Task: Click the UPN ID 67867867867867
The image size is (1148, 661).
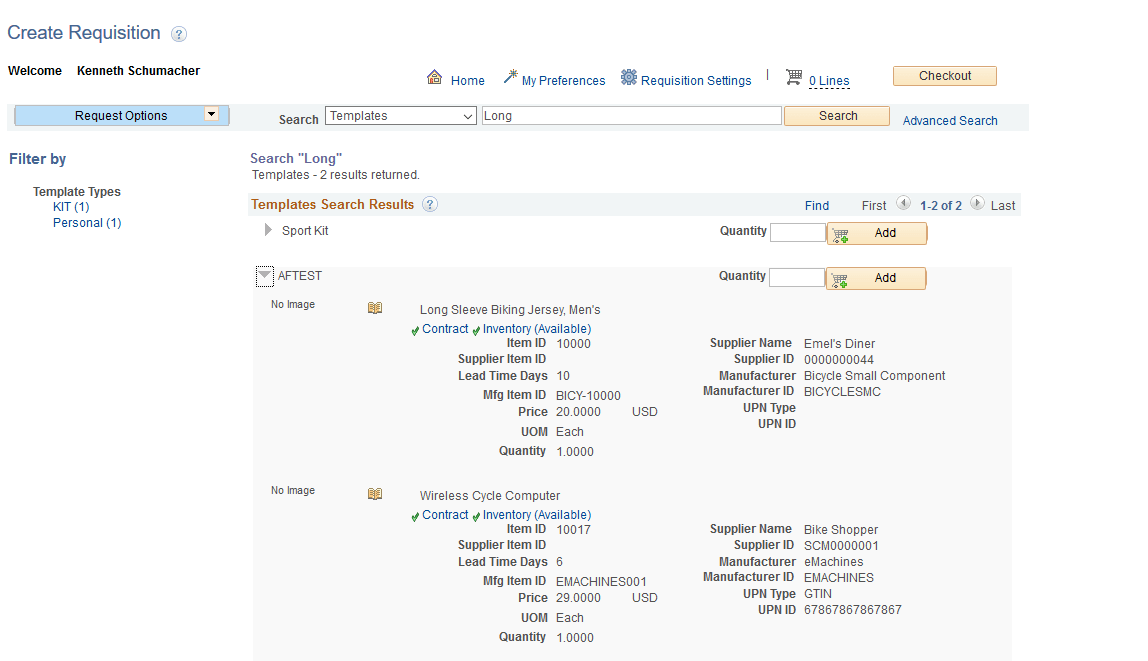Action: (x=853, y=610)
